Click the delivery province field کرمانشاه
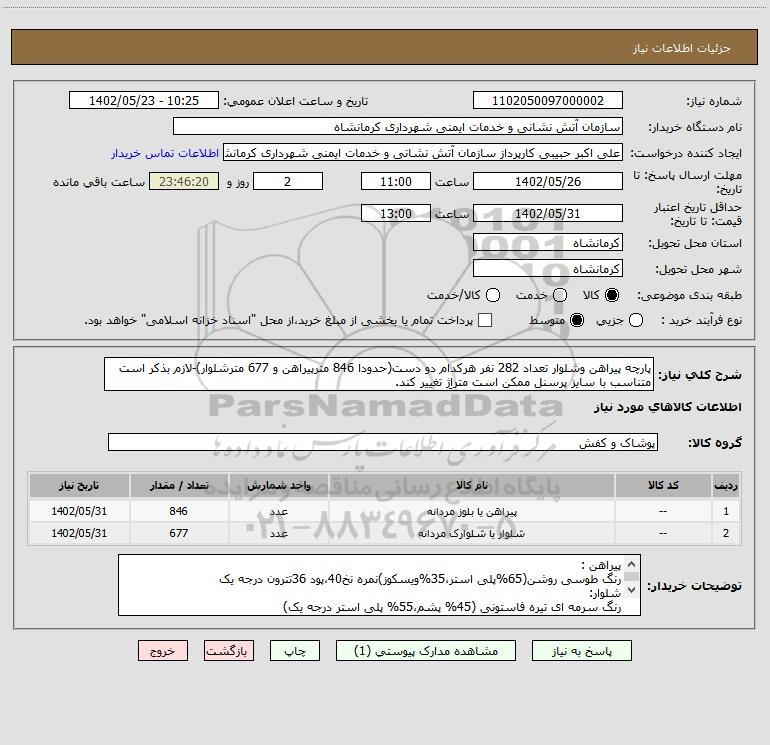 click(x=548, y=243)
